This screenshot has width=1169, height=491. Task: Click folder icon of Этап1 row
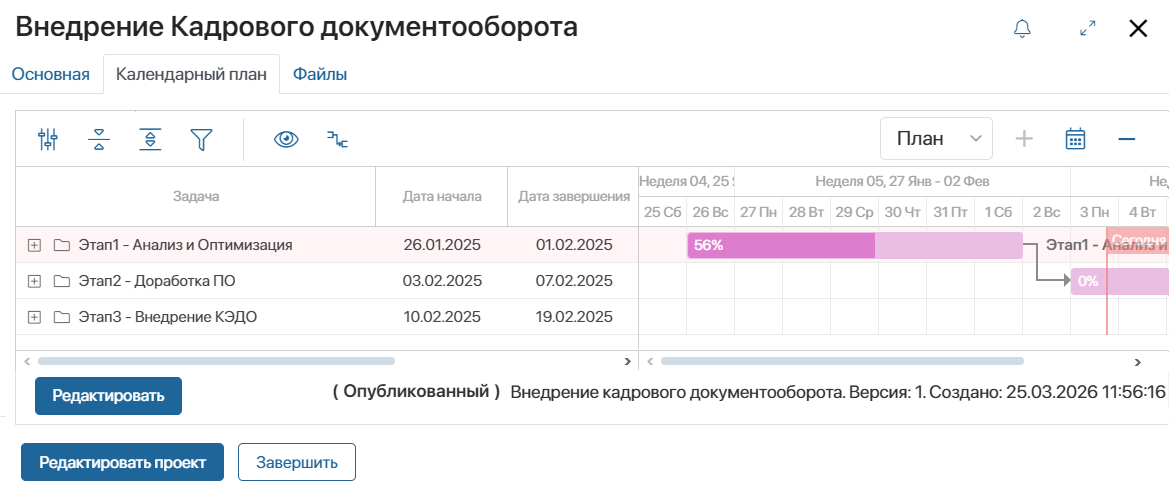click(61, 245)
